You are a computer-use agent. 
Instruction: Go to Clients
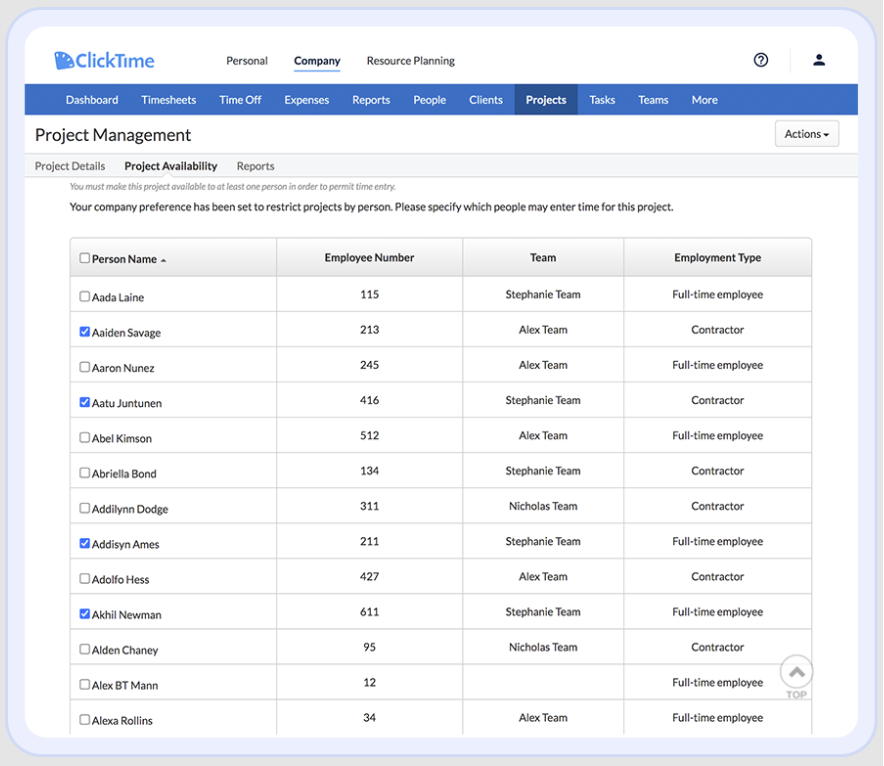click(485, 100)
